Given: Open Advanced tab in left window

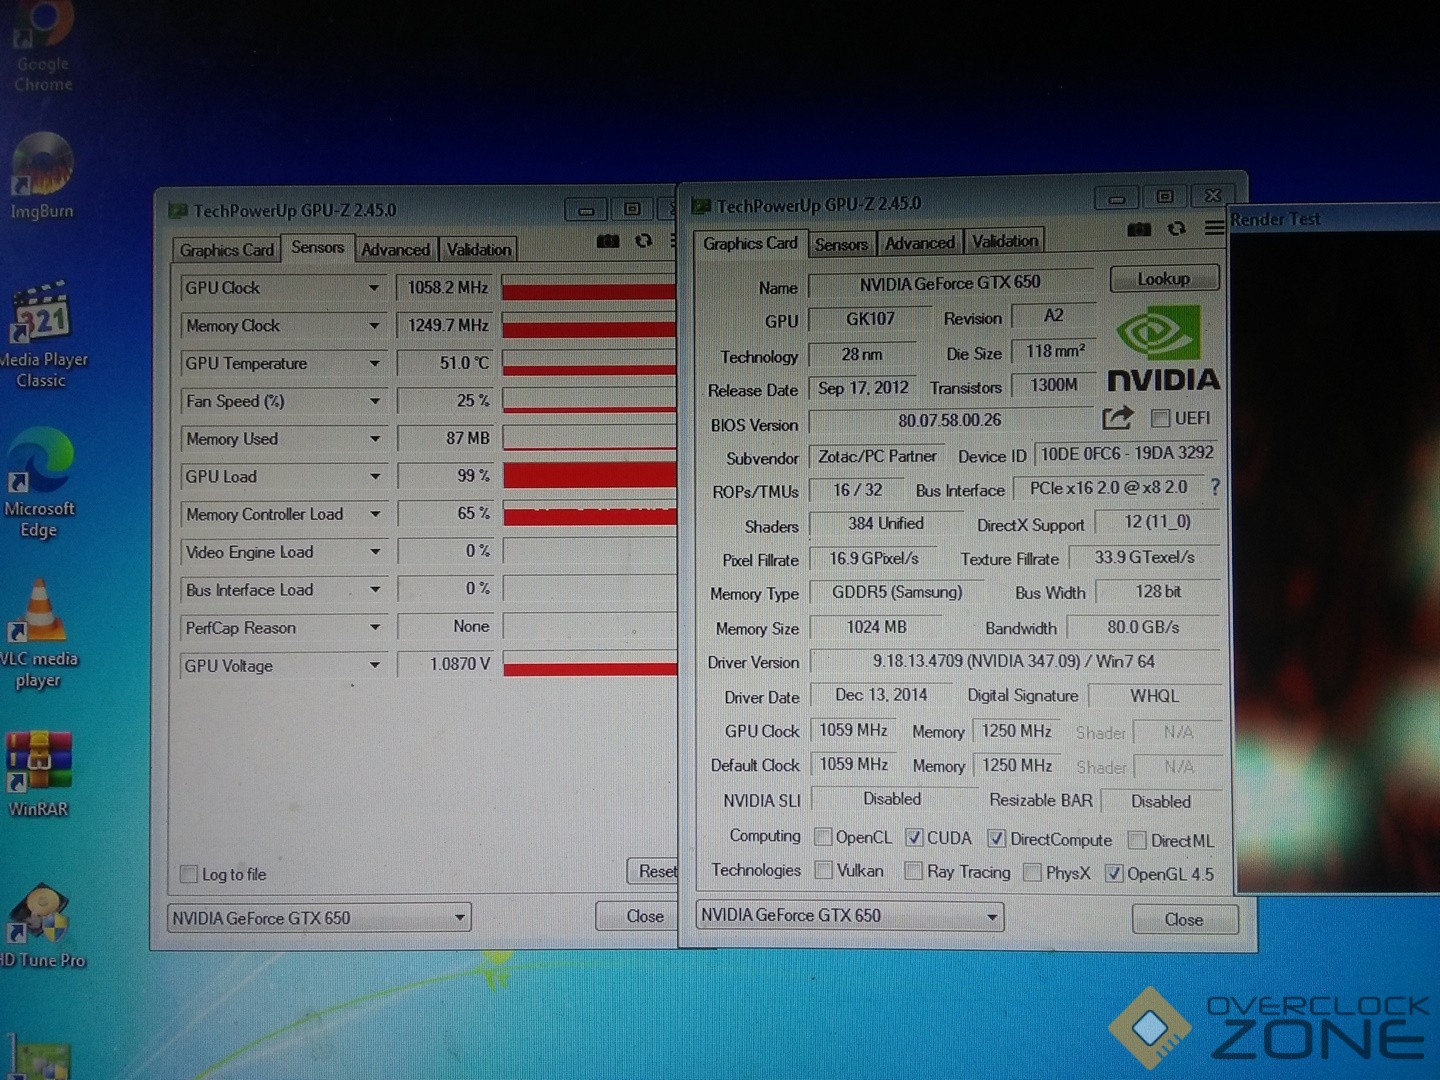Looking at the screenshot, I should tap(395, 250).
